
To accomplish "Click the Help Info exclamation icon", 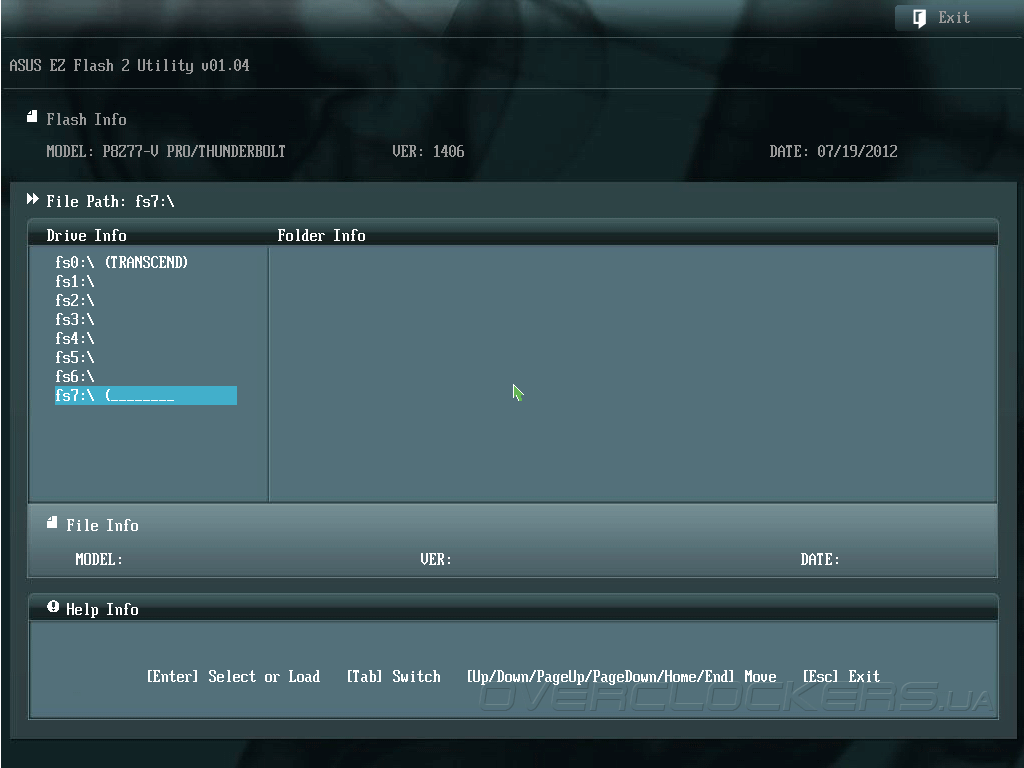I will (53, 607).
